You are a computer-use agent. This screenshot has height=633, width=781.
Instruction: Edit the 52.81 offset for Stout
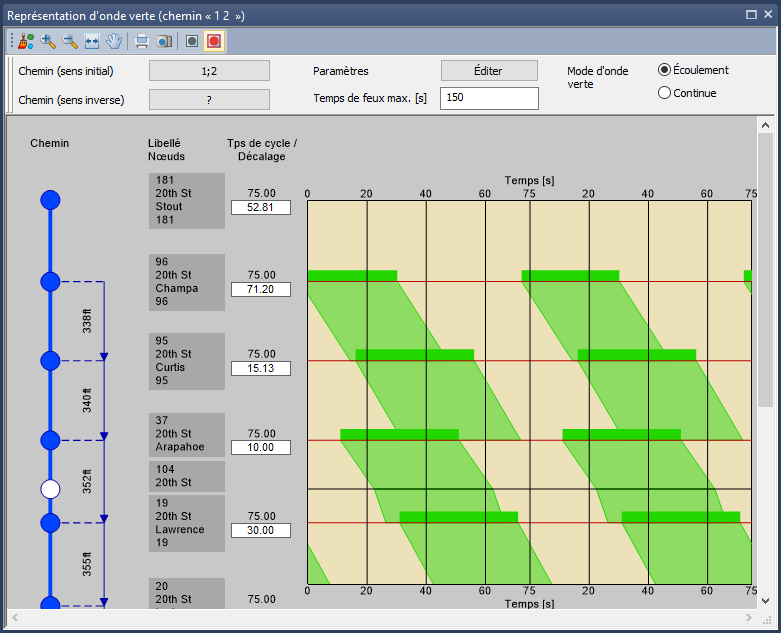[x=260, y=208]
